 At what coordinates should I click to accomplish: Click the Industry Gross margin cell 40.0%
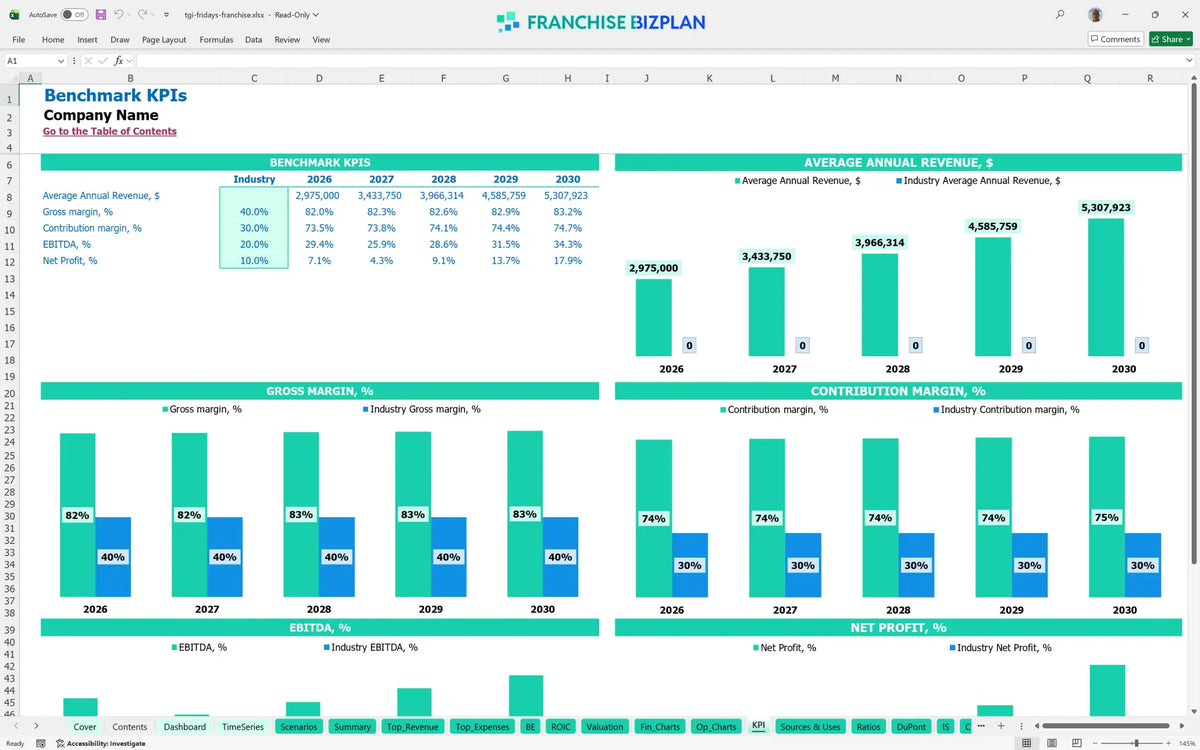click(x=254, y=212)
